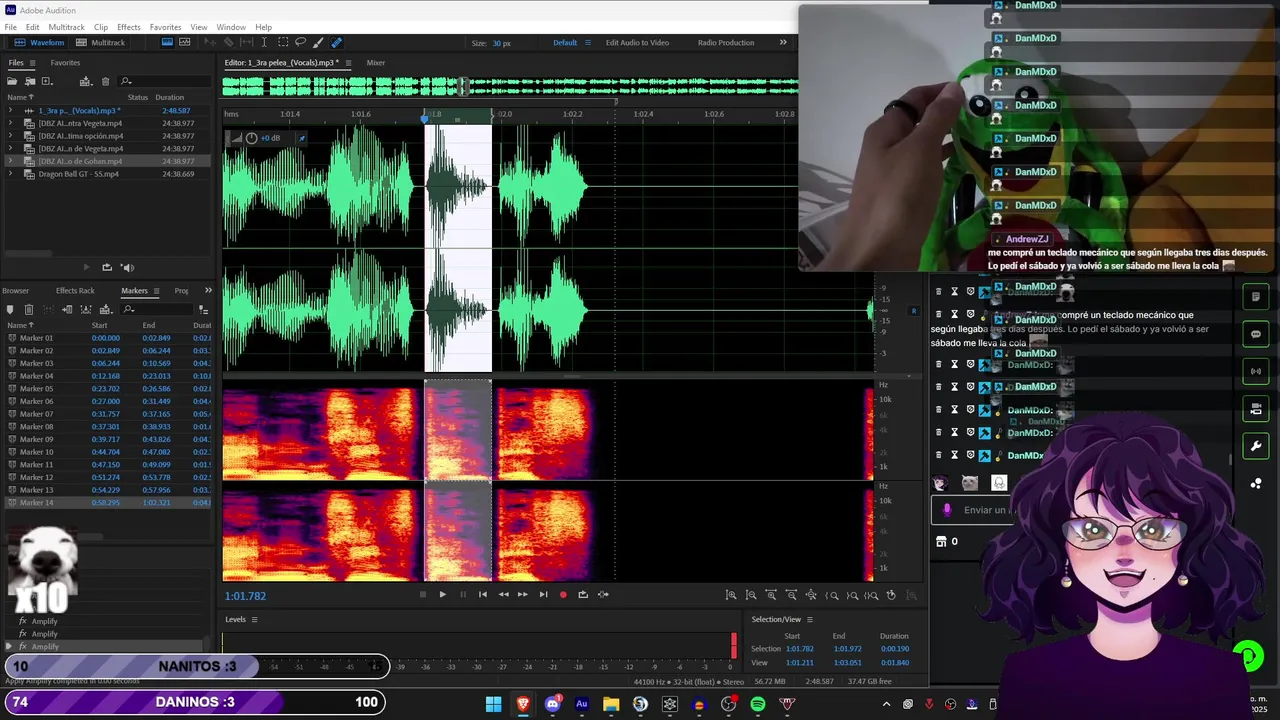Image resolution: width=1280 pixels, height=720 pixels.
Task: Toggle Multitrack view mode
Action: pyautogui.click(x=101, y=43)
